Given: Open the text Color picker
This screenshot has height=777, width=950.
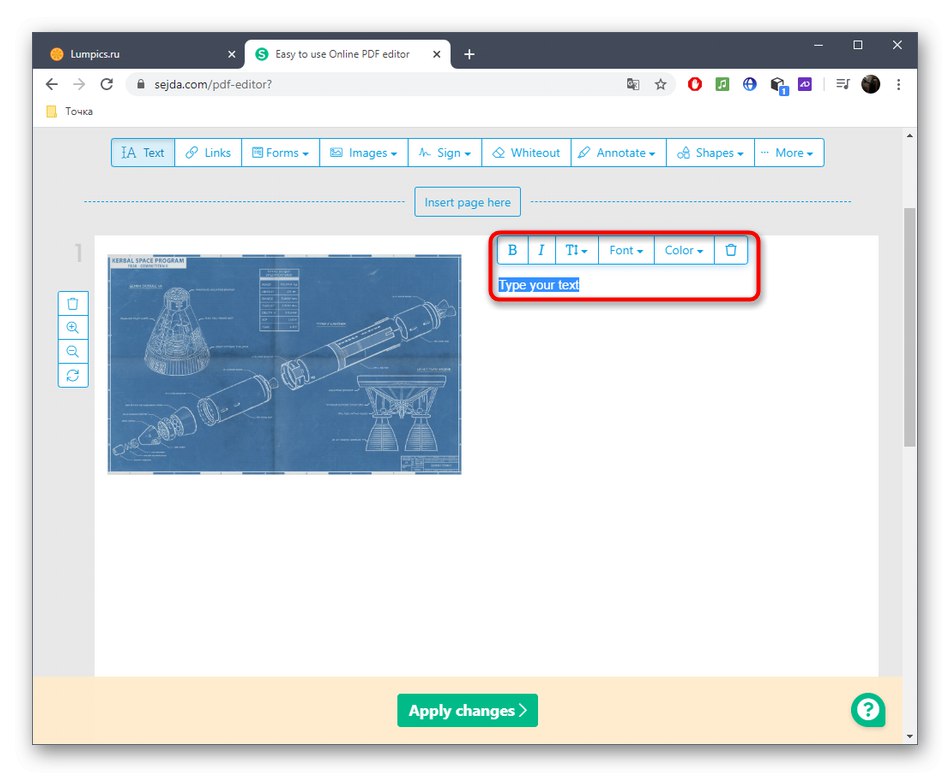Looking at the screenshot, I should tap(683, 250).
